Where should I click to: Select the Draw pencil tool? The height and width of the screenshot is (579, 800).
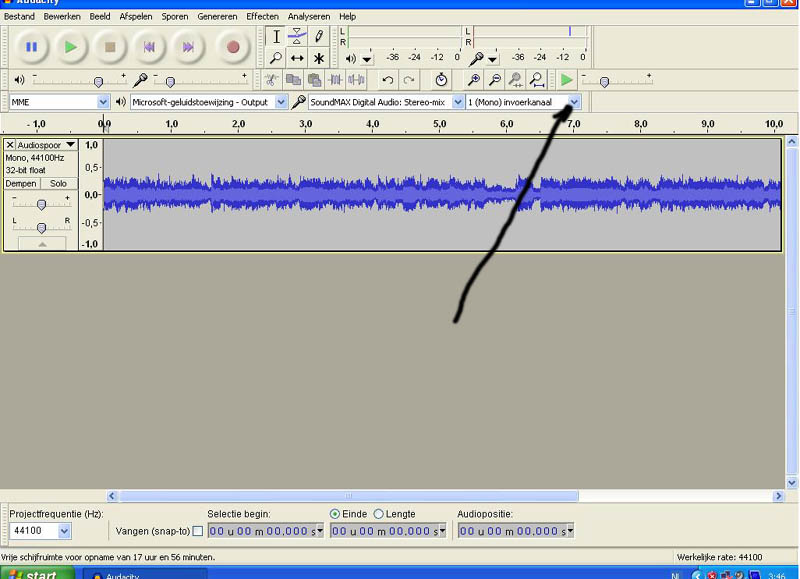click(x=318, y=36)
